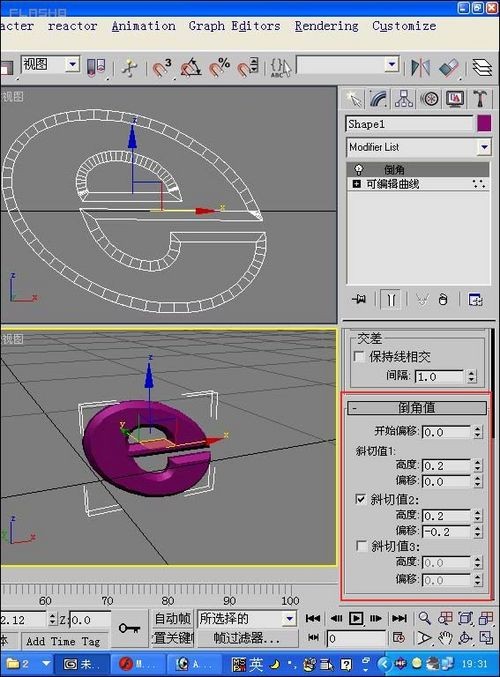Switch to the Utilities hammer tab

point(480,99)
